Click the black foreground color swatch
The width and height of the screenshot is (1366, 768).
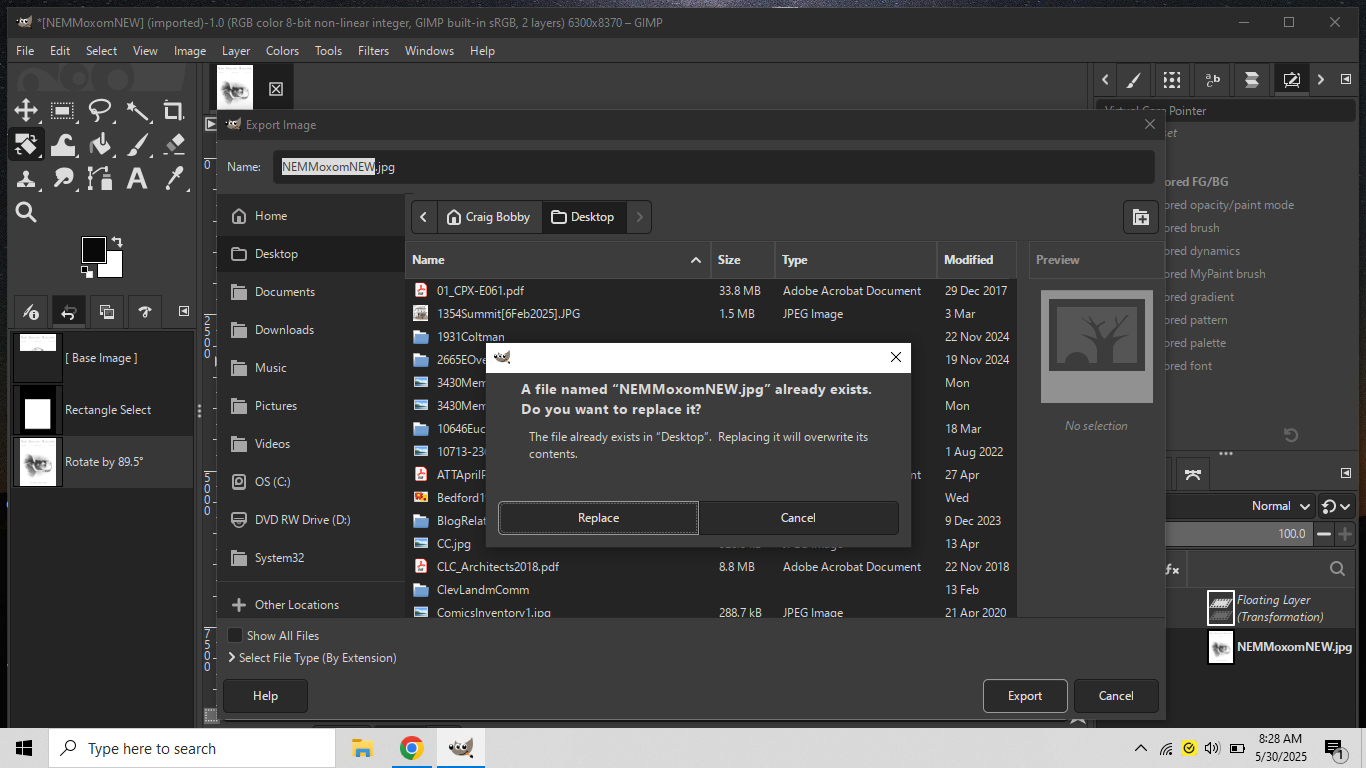coord(93,250)
